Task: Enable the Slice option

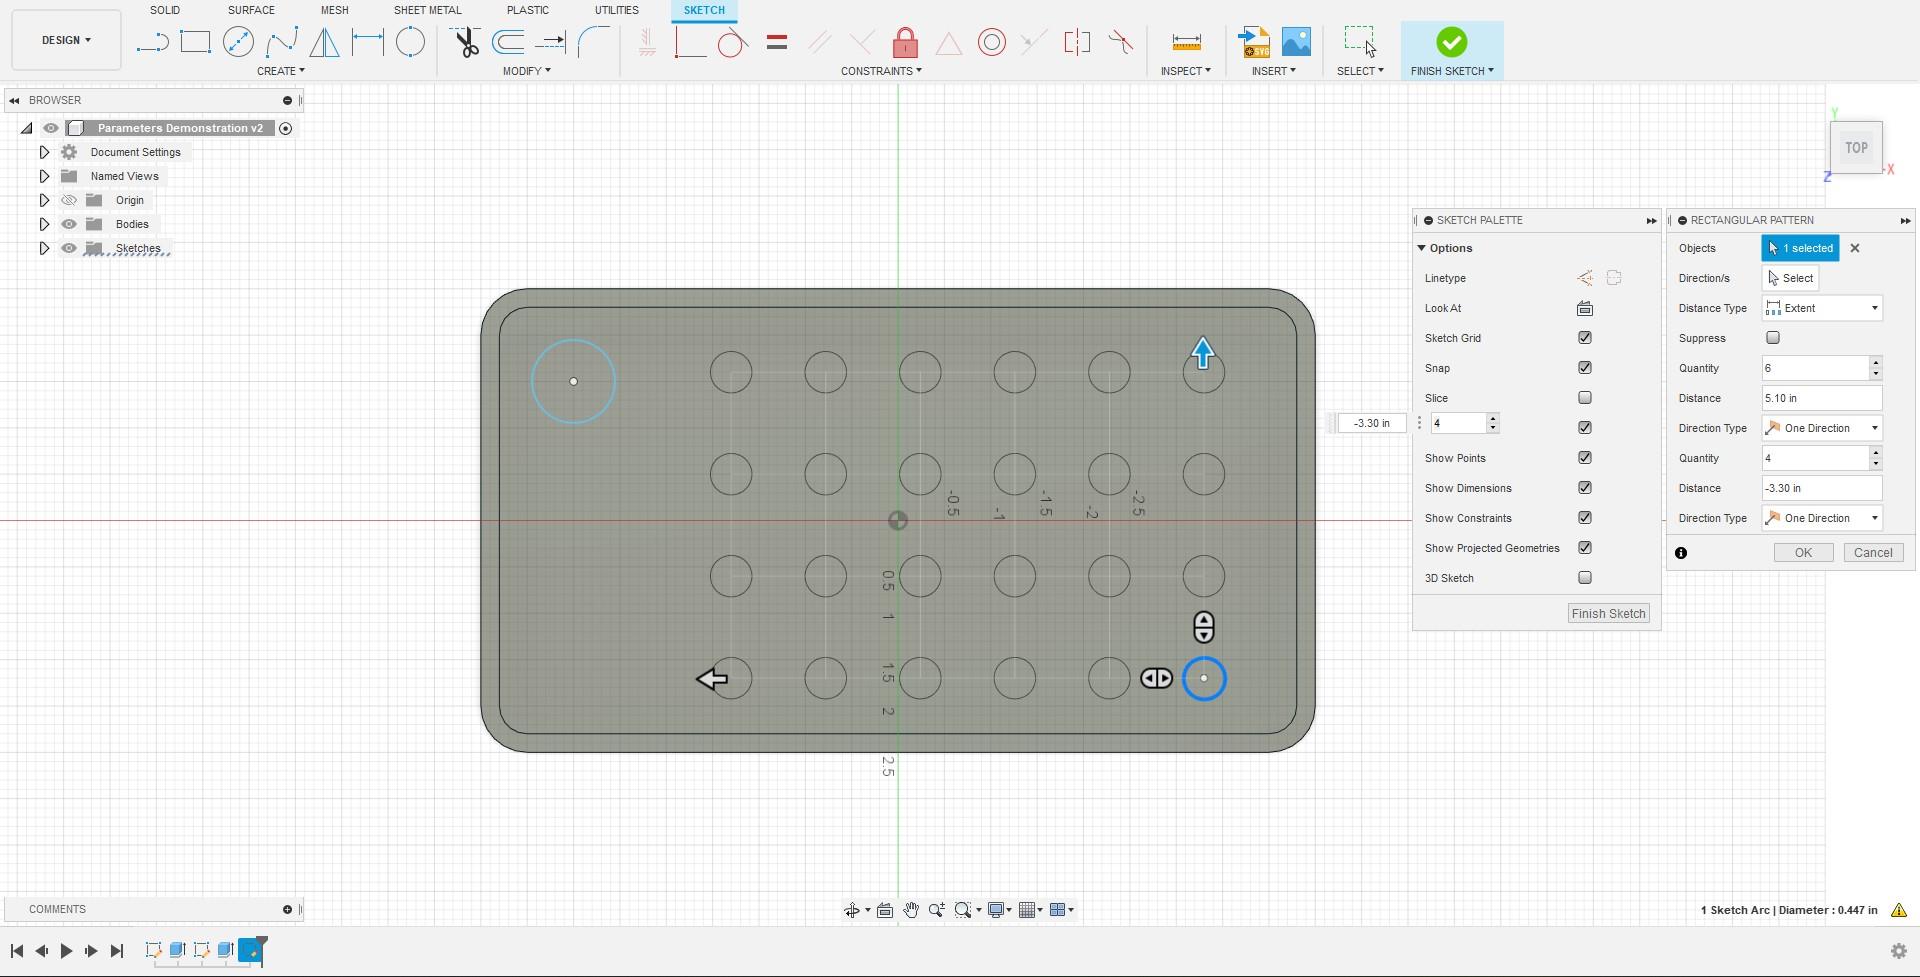Action: click(x=1585, y=397)
